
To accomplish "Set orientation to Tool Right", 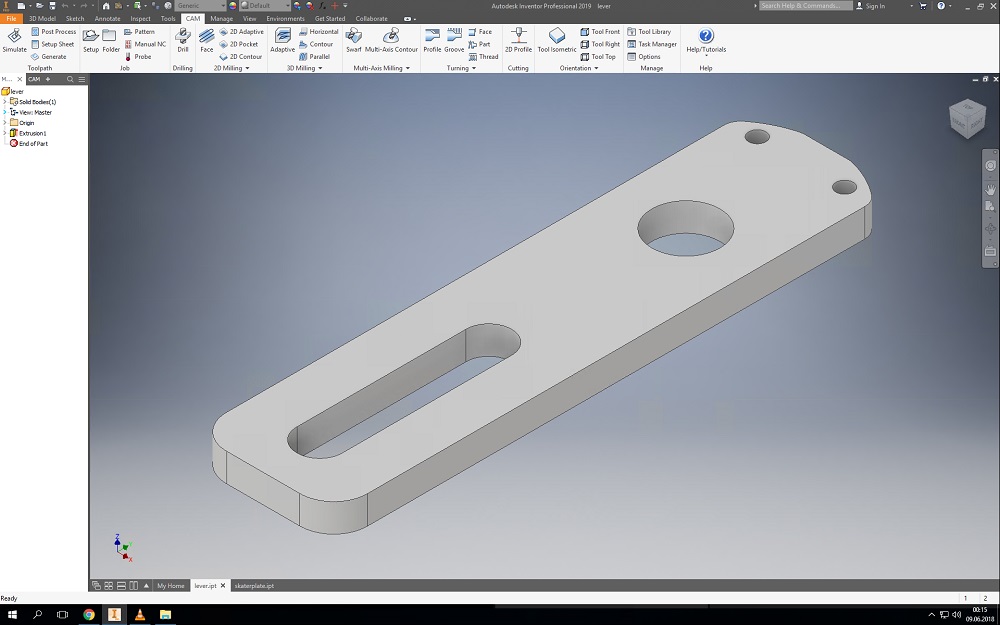I will (599, 44).
